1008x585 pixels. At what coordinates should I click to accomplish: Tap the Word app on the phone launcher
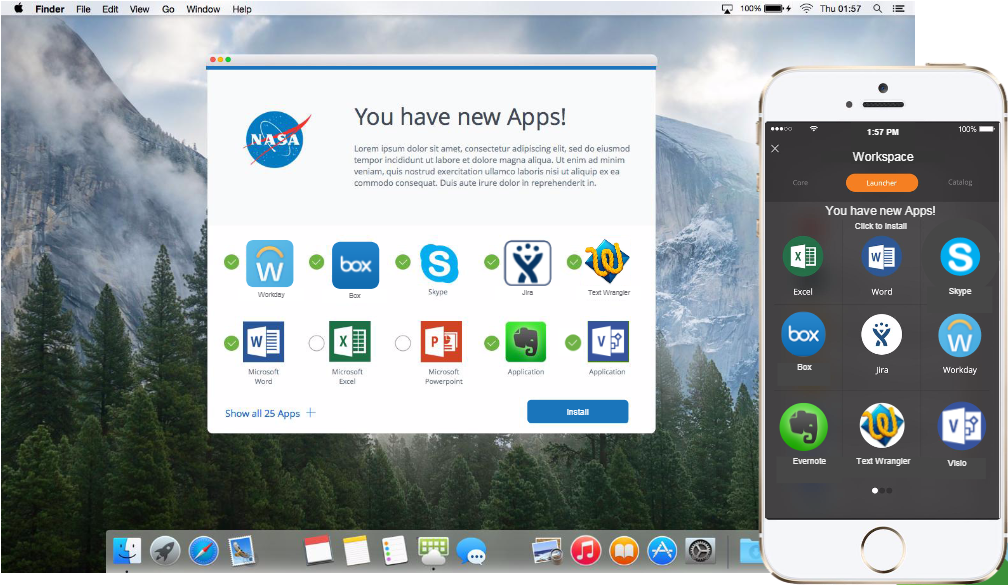pyautogui.click(x=881, y=256)
